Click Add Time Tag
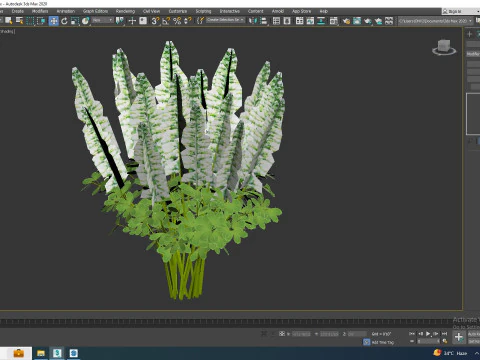This screenshot has width=480, height=360. click(x=383, y=342)
